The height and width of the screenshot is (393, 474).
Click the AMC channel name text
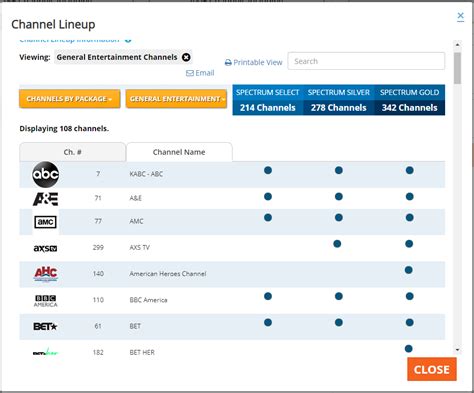(136, 221)
